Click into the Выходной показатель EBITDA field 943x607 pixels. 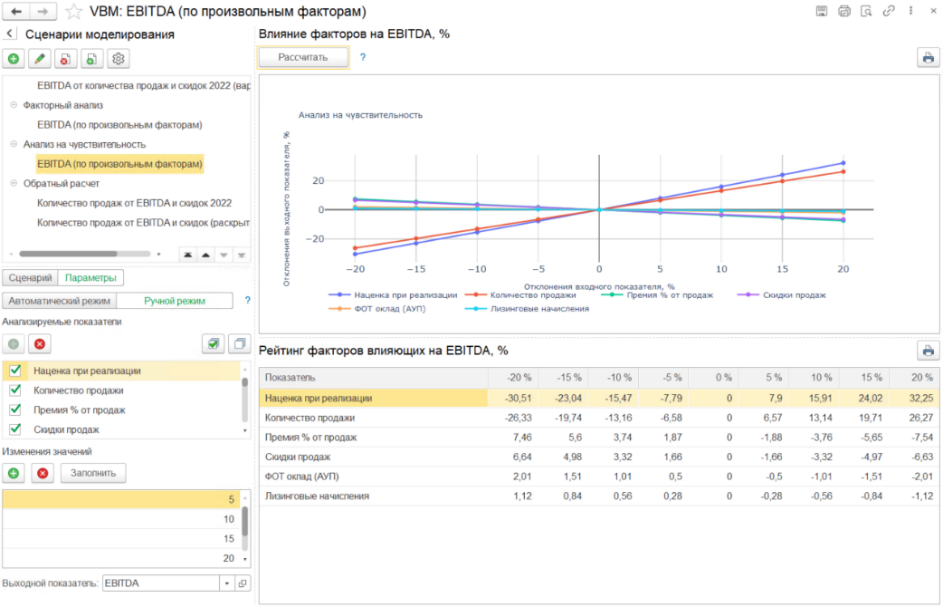(x=161, y=584)
